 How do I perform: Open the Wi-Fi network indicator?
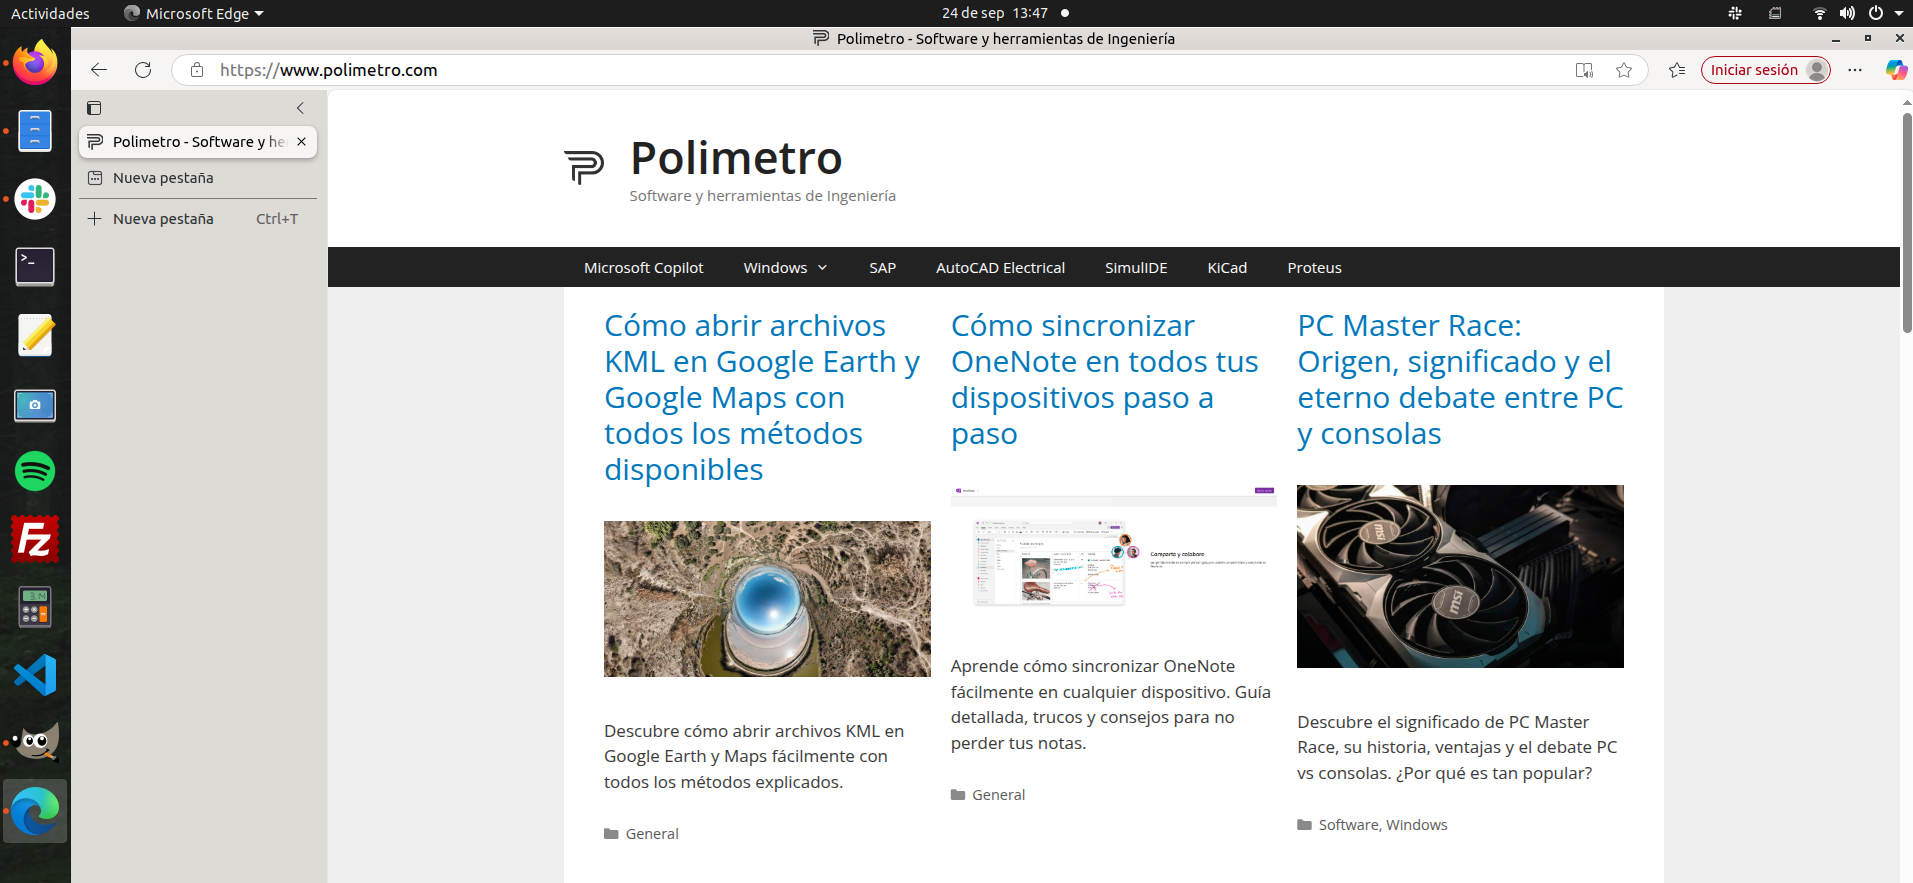coord(1819,13)
